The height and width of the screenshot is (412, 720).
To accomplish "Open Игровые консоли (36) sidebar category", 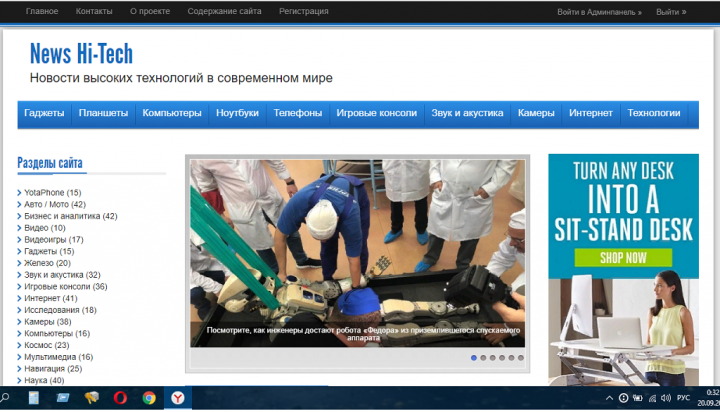I will coord(66,287).
